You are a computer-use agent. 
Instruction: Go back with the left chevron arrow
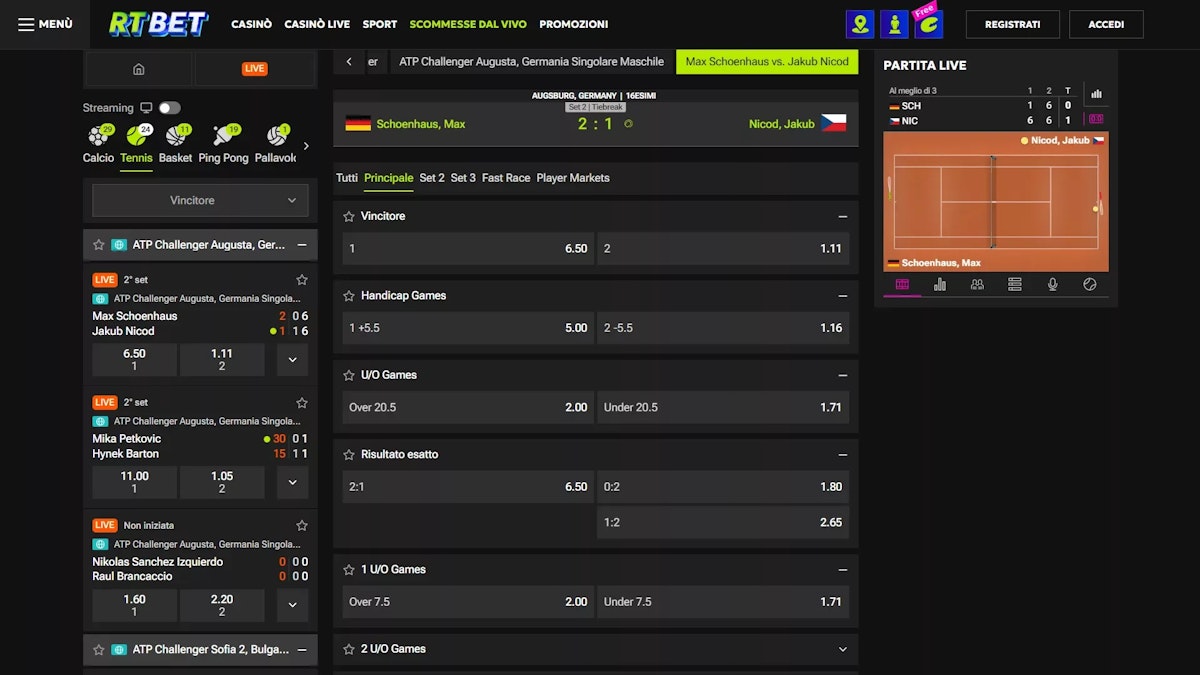pos(349,62)
